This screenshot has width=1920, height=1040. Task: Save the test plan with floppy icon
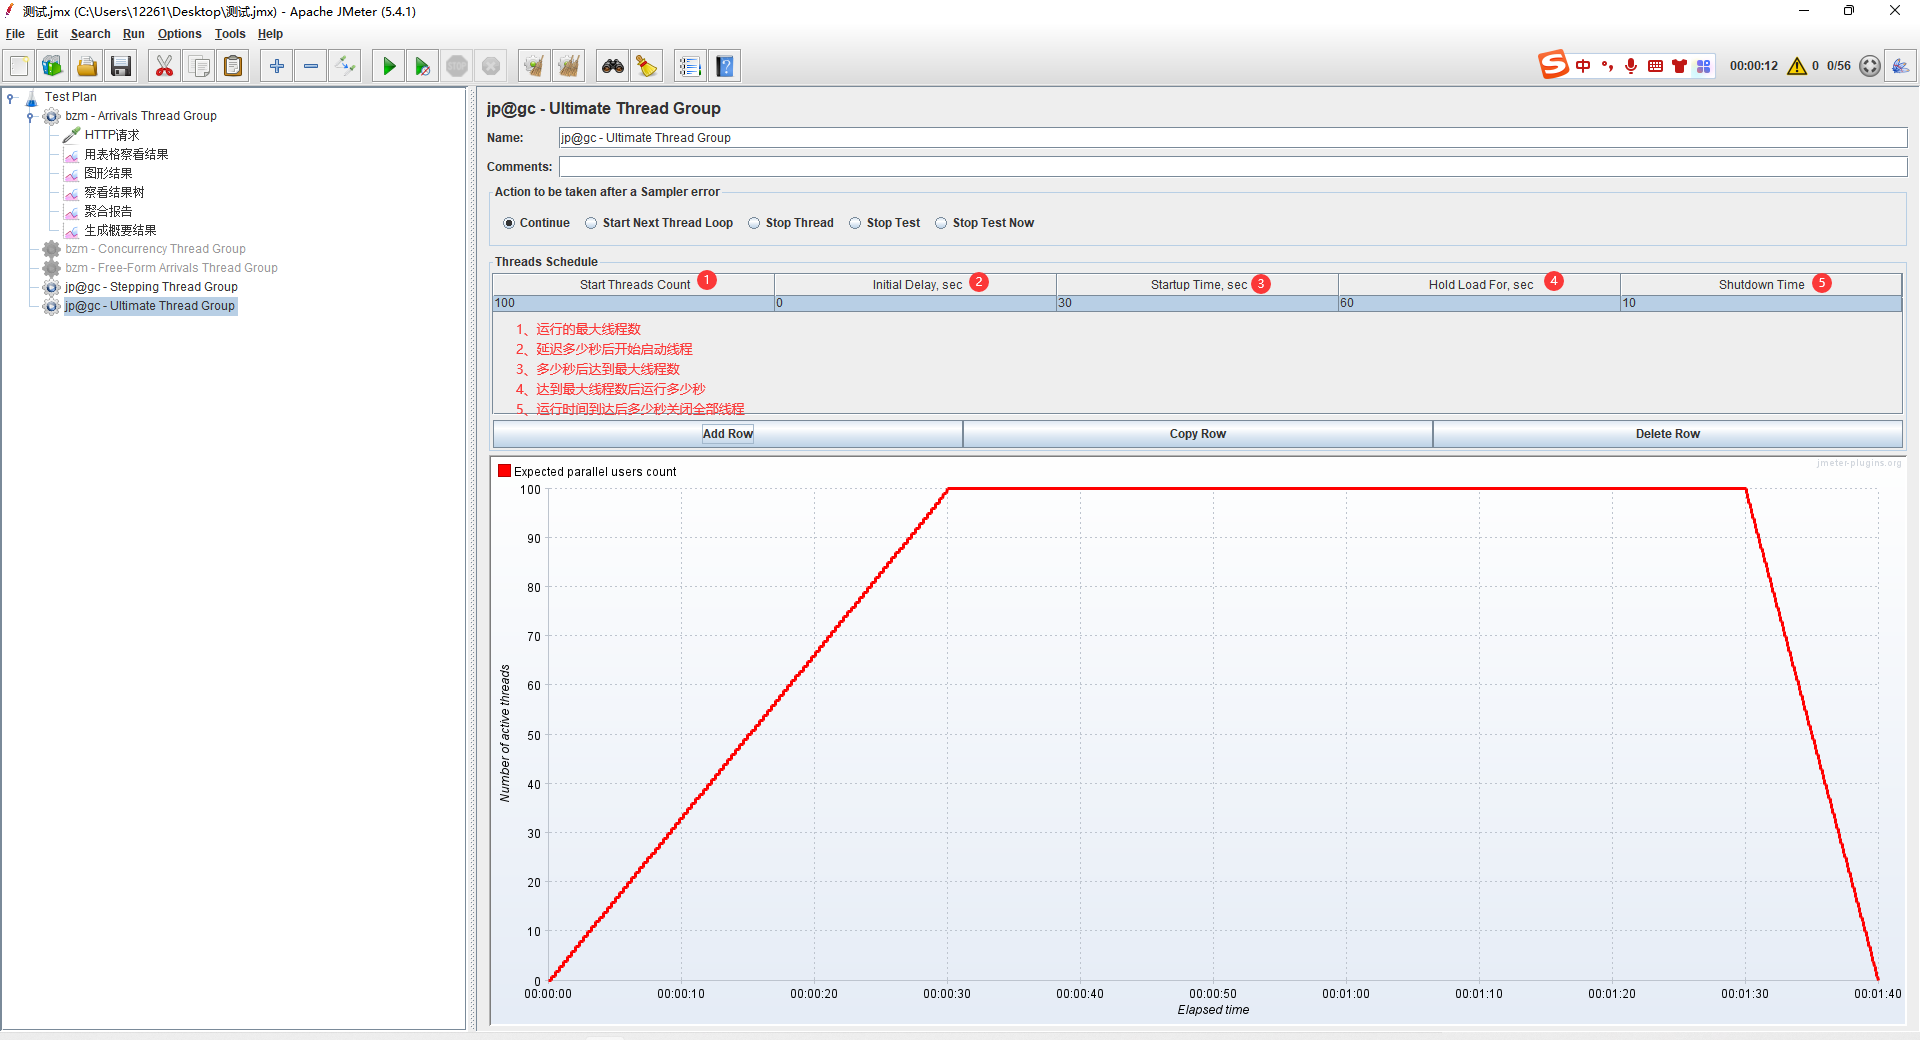tap(121, 66)
